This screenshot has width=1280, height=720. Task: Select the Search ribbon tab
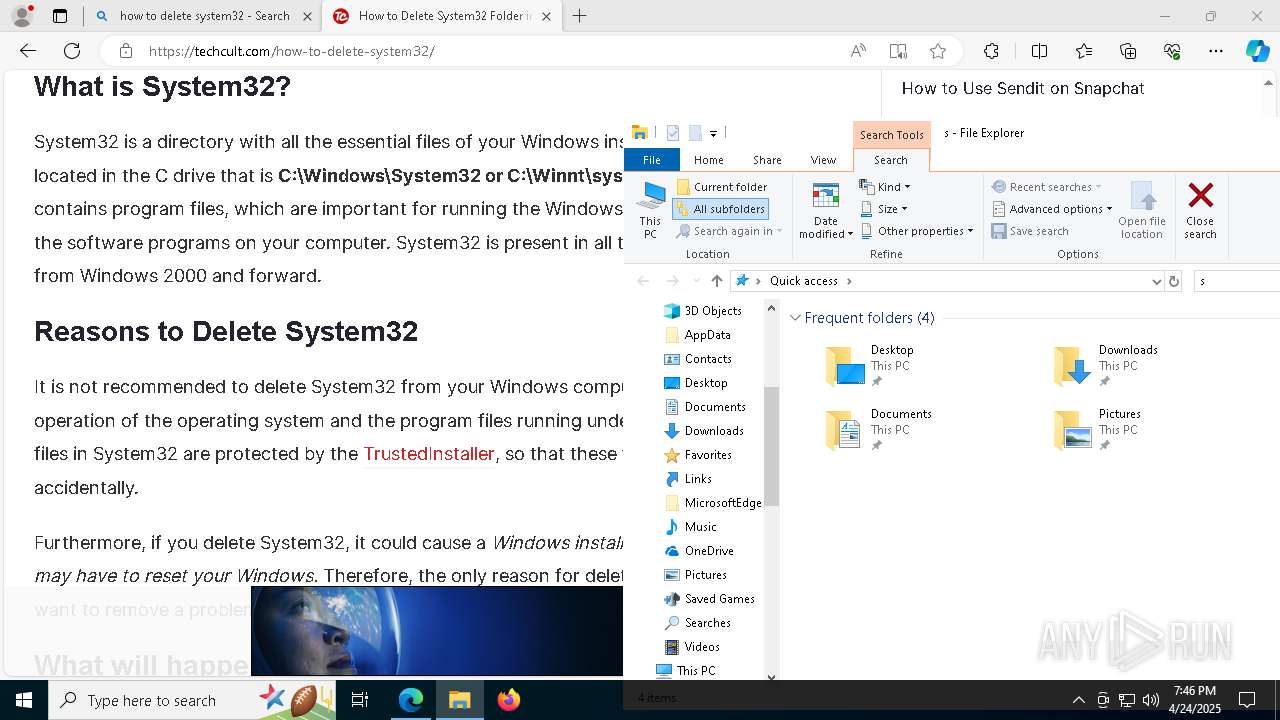(891, 160)
